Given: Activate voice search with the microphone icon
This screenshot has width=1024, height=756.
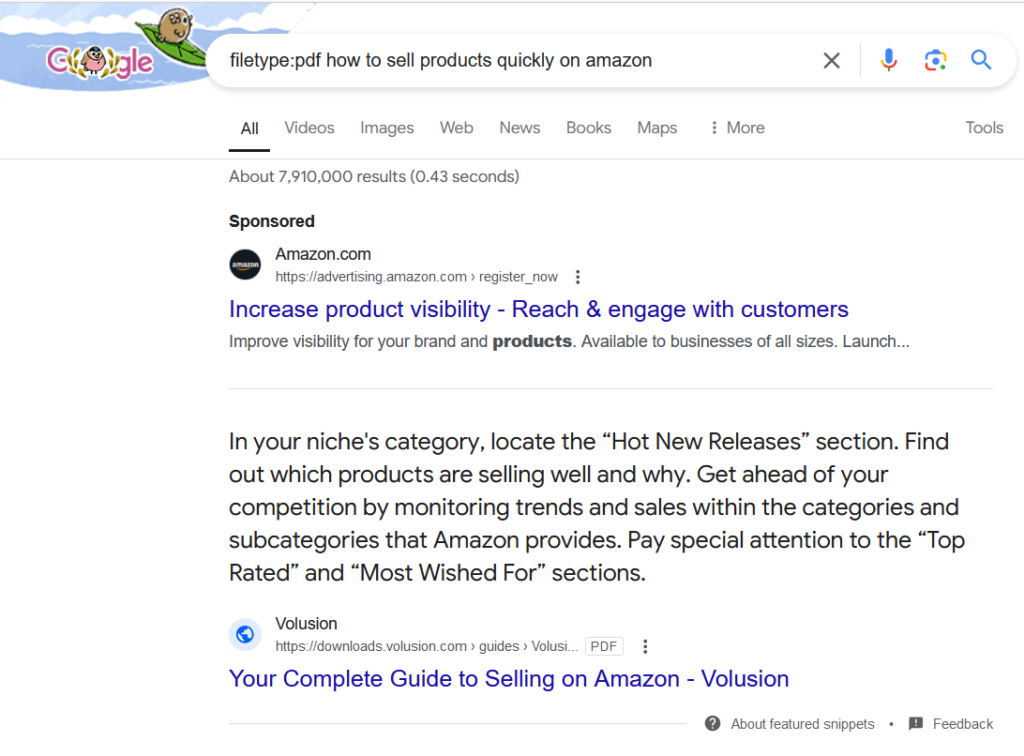Looking at the screenshot, I should point(889,60).
